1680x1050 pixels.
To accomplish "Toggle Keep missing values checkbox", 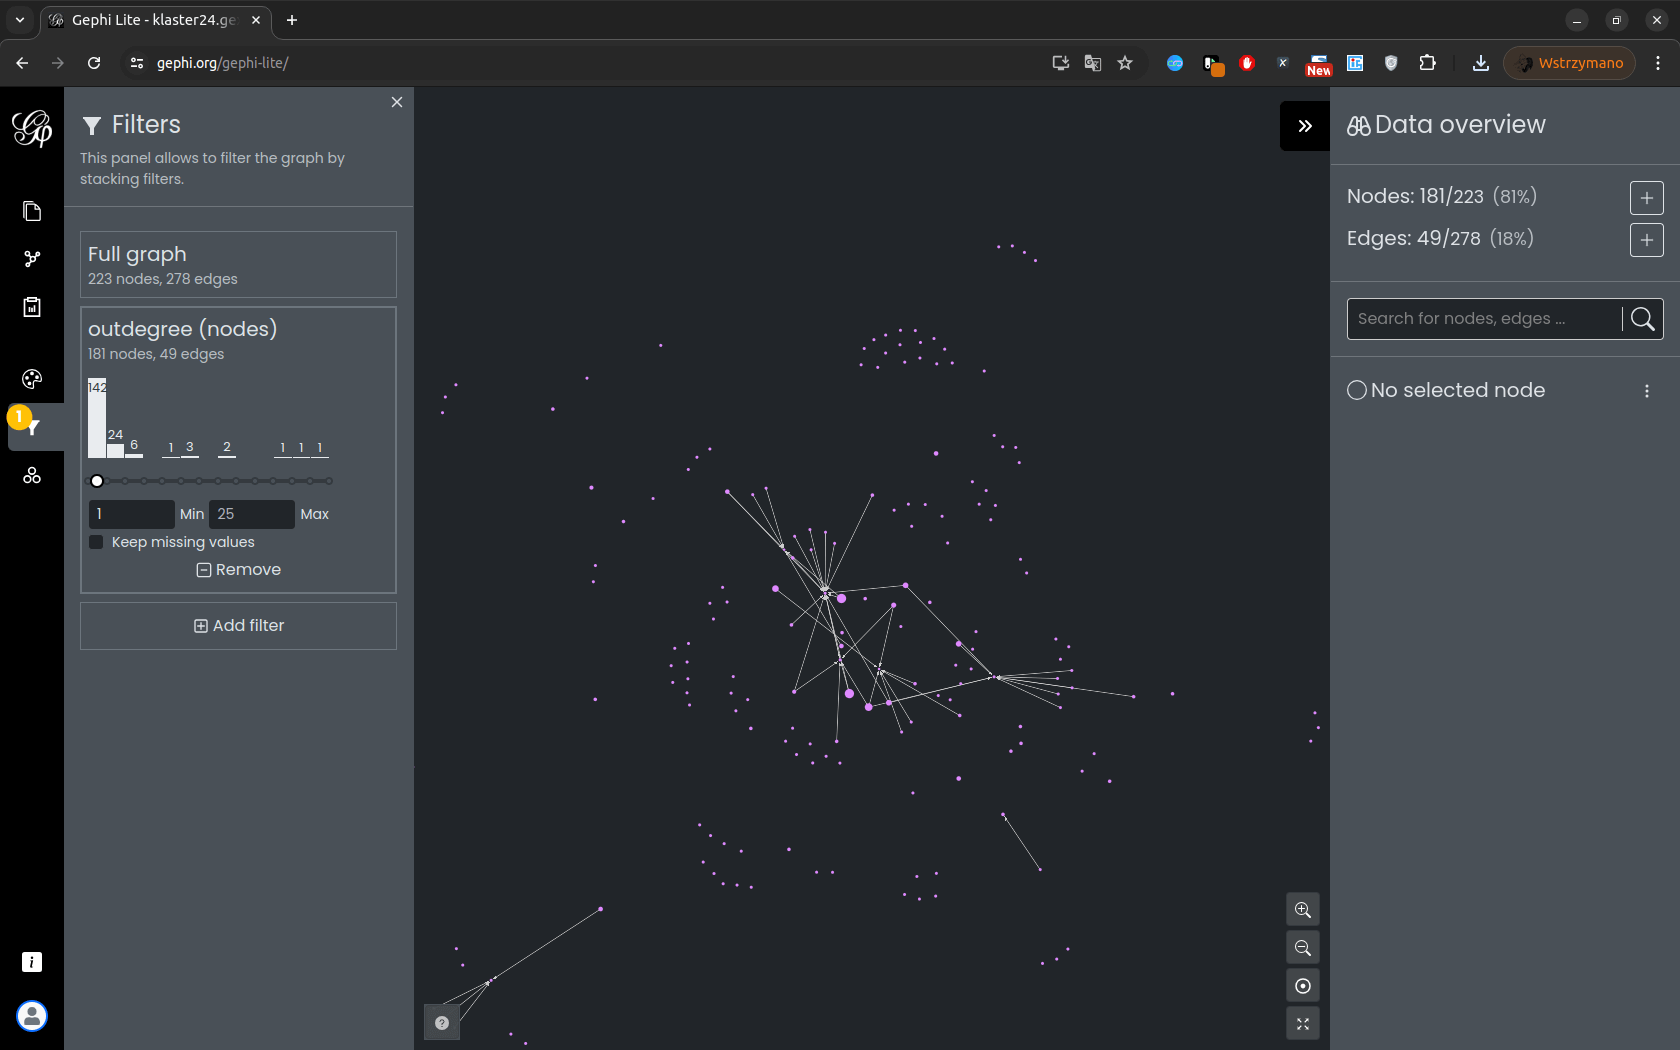I will click(x=96, y=542).
